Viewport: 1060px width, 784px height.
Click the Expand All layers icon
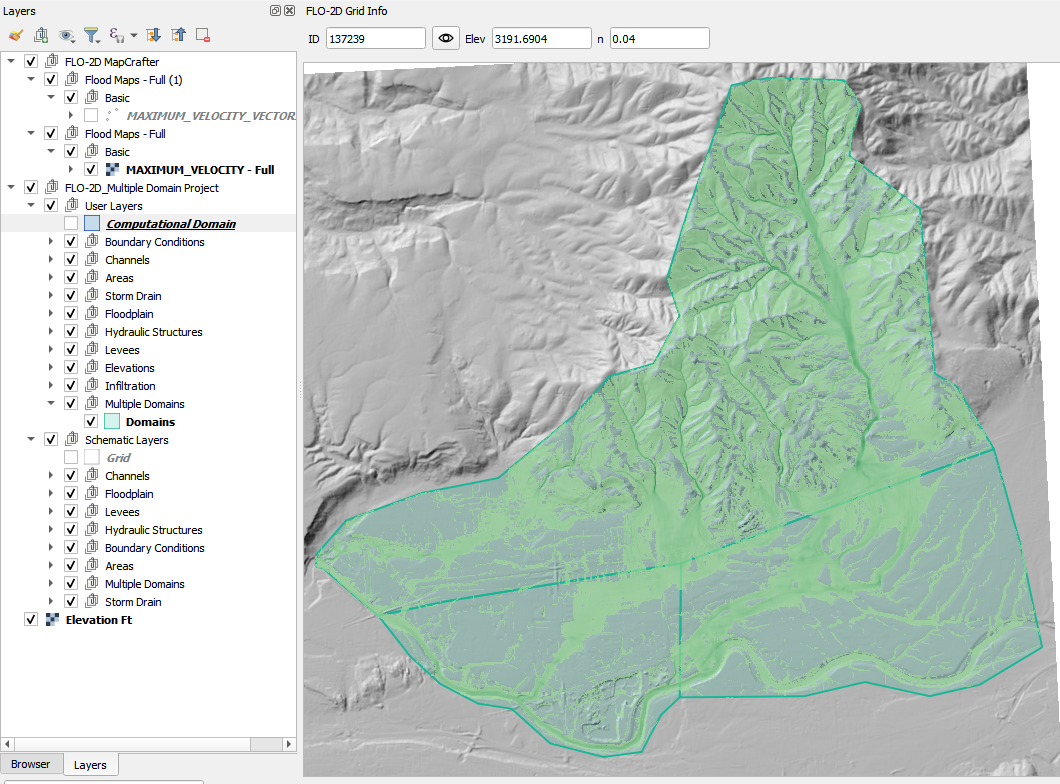point(153,35)
